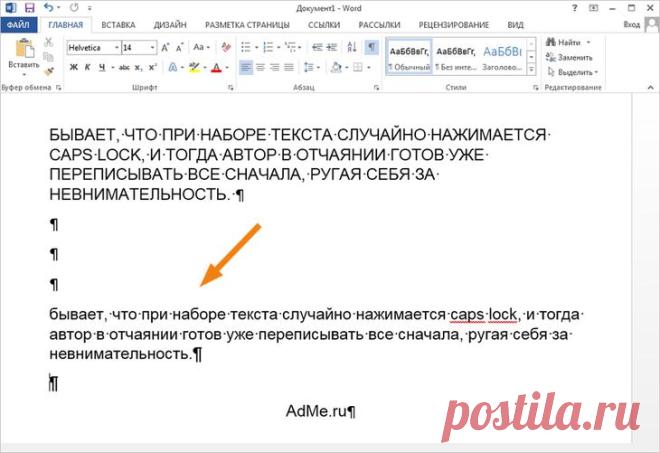The width and height of the screenshot is (660, 453).
Task: Toggle the paragraph marks ¶ button
Action: (x=371, y=47)
